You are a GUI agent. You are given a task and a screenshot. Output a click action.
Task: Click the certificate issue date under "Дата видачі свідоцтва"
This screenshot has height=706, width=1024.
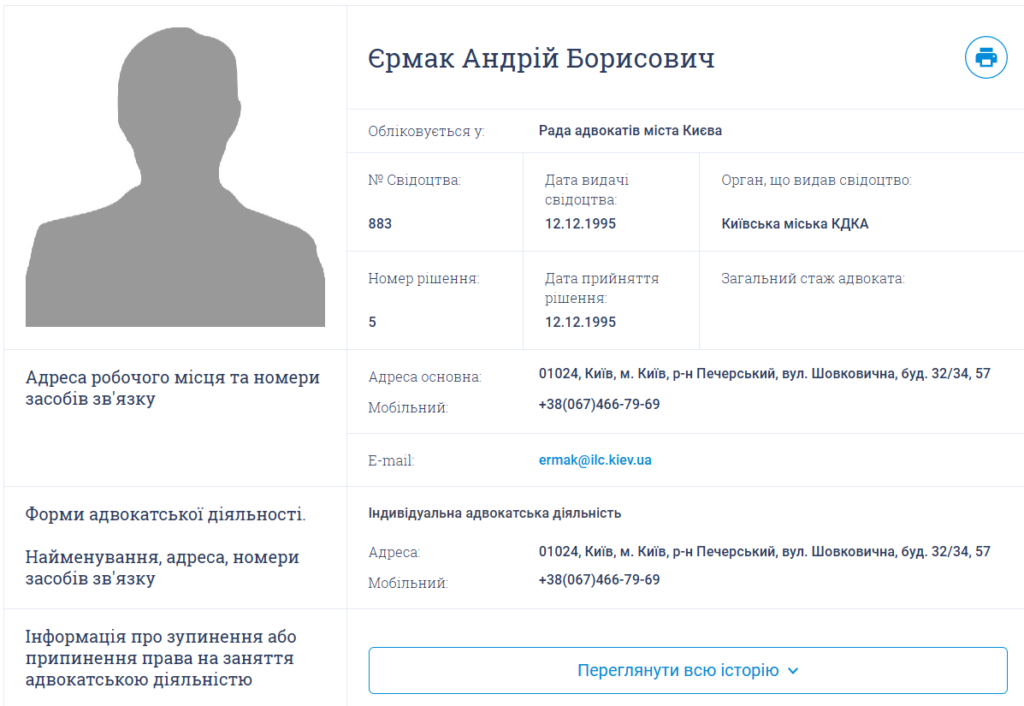(580, 224)
